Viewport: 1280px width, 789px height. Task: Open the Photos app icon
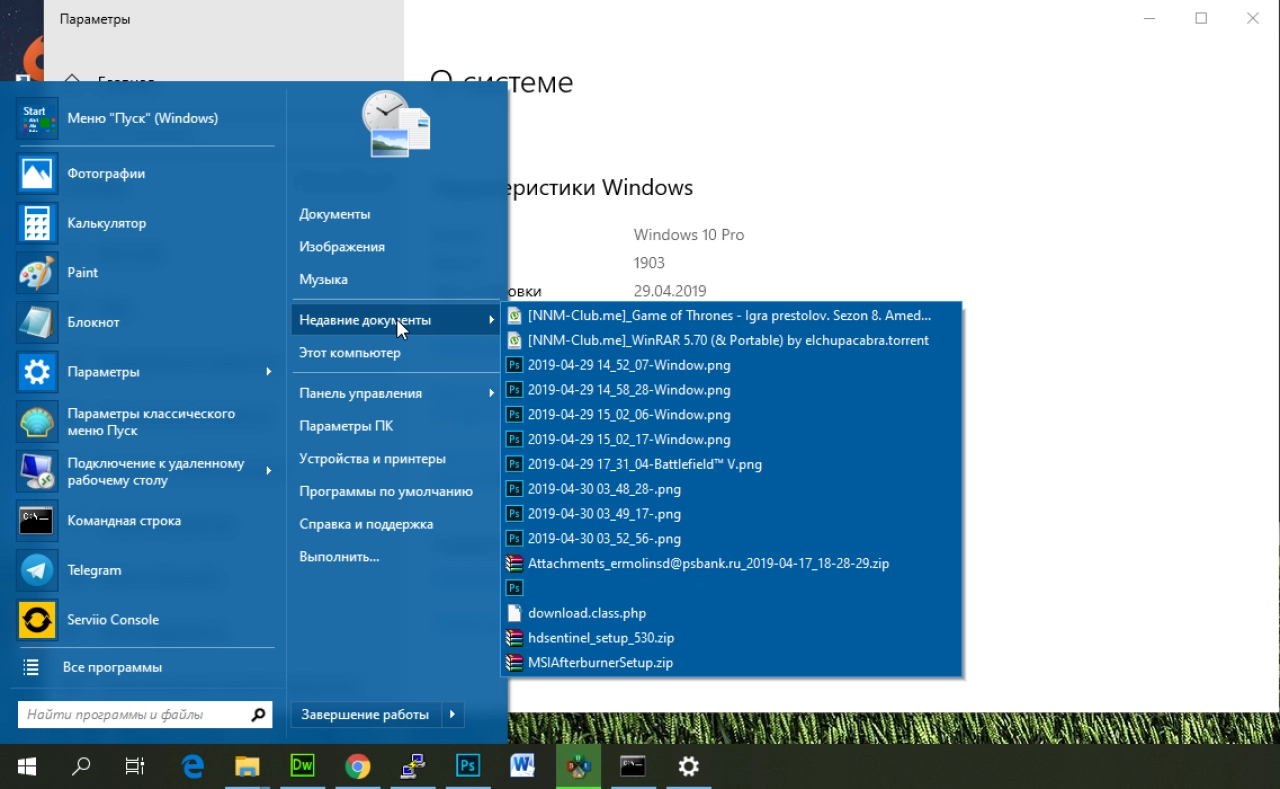[x=38, y=174]
